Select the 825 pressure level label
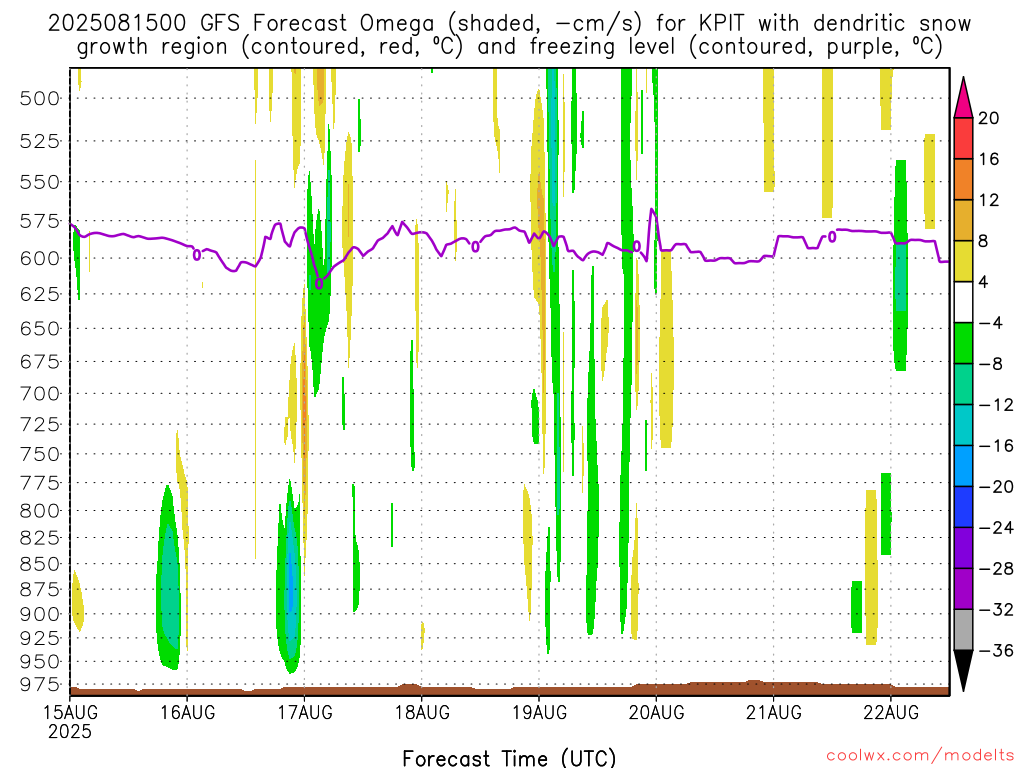1024x768 pixels. click(39, 538)
